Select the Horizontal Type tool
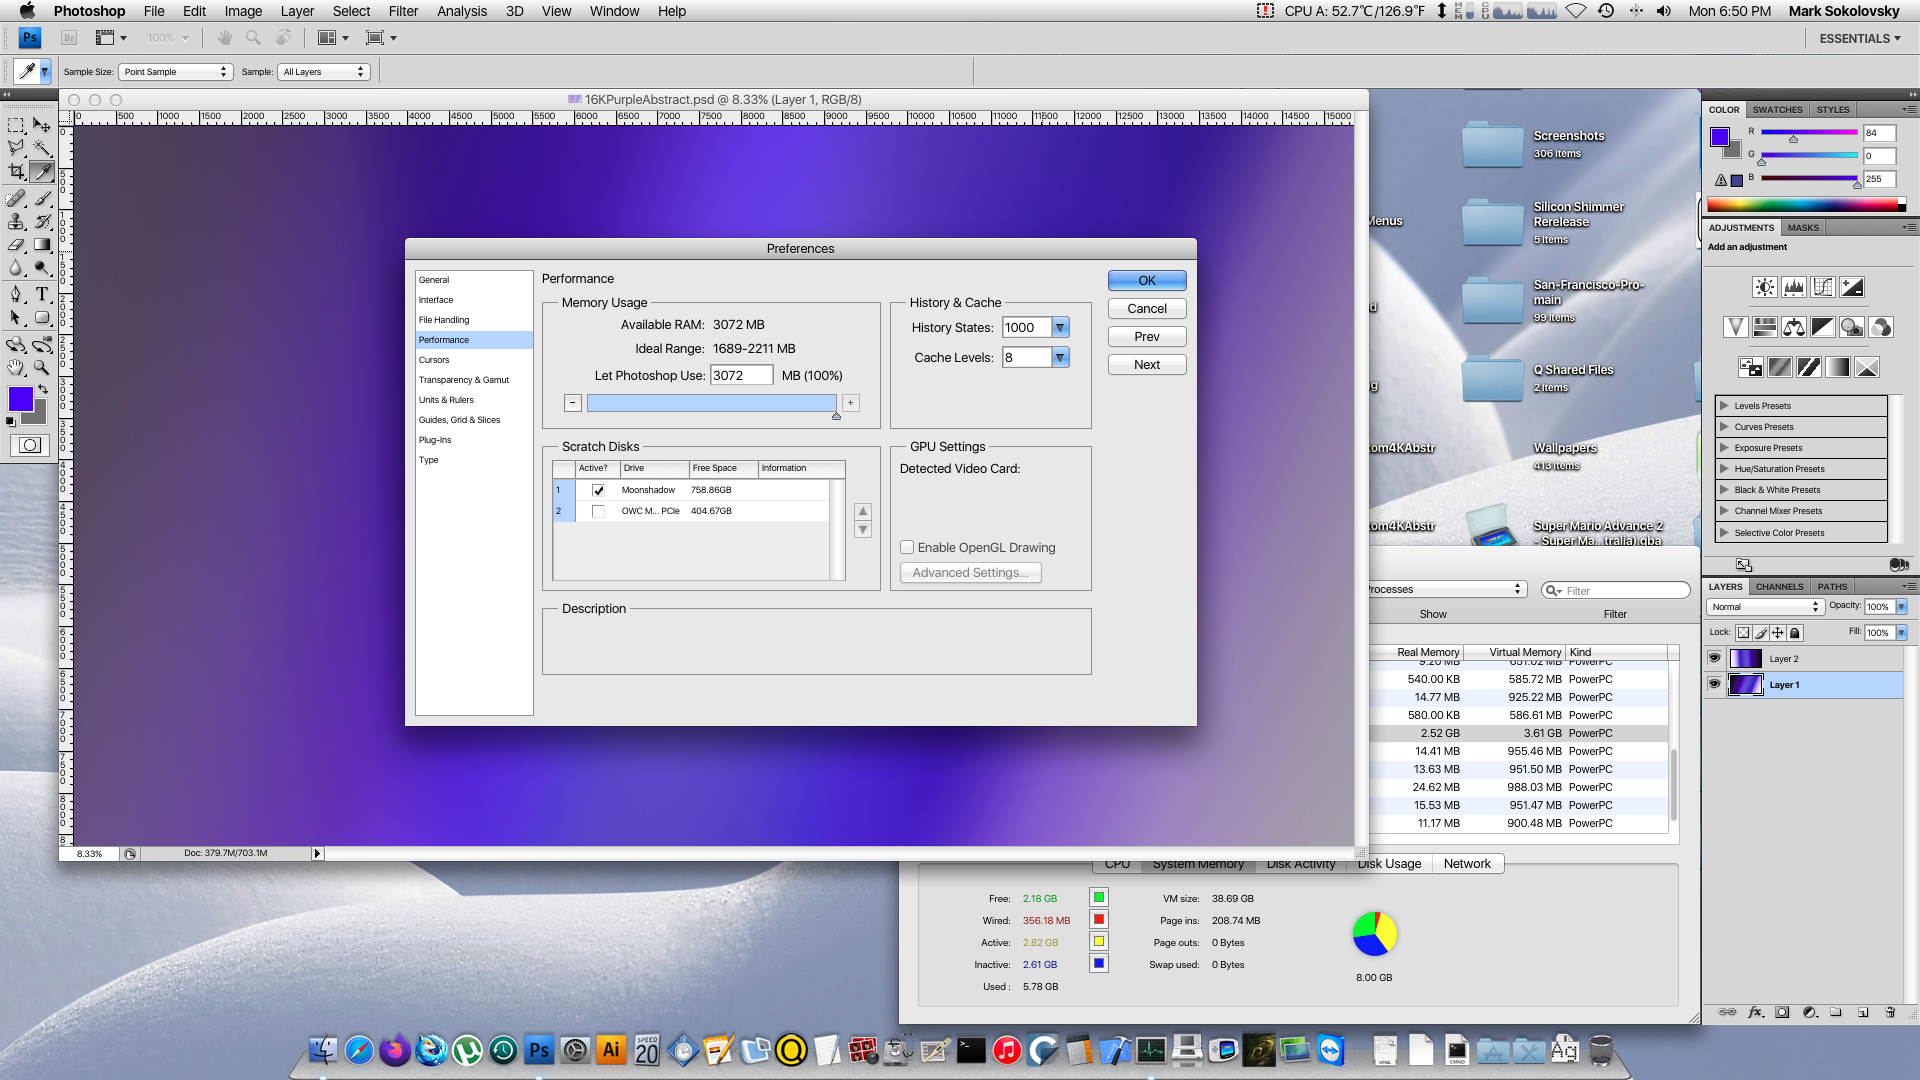The image size is (1920, 1080). point(42,294)
